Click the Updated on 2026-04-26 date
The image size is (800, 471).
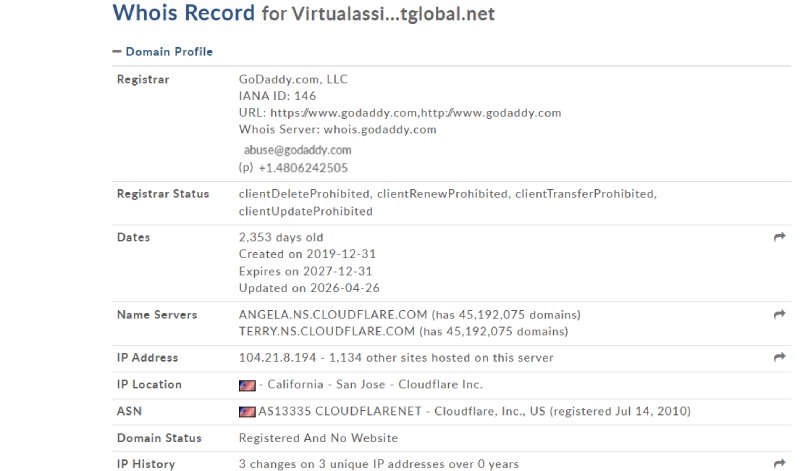(309, 288)
